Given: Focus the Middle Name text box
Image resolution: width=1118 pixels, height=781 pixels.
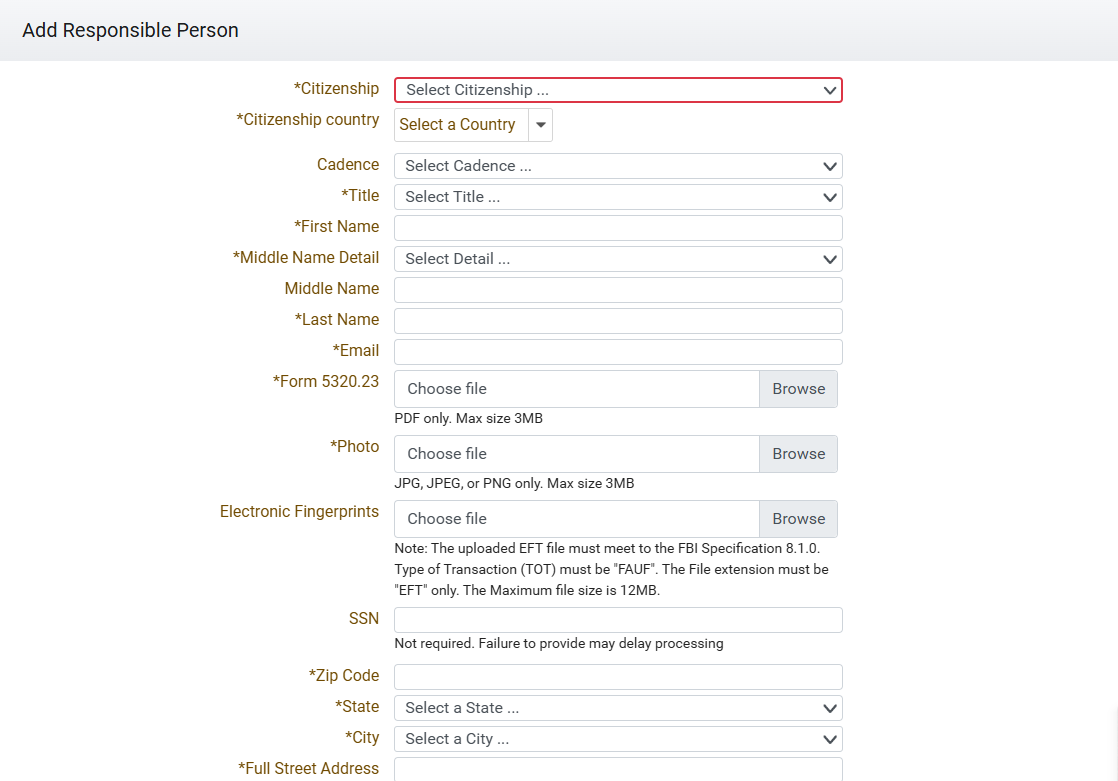Looking at the screenshot, I should (618, 290).
